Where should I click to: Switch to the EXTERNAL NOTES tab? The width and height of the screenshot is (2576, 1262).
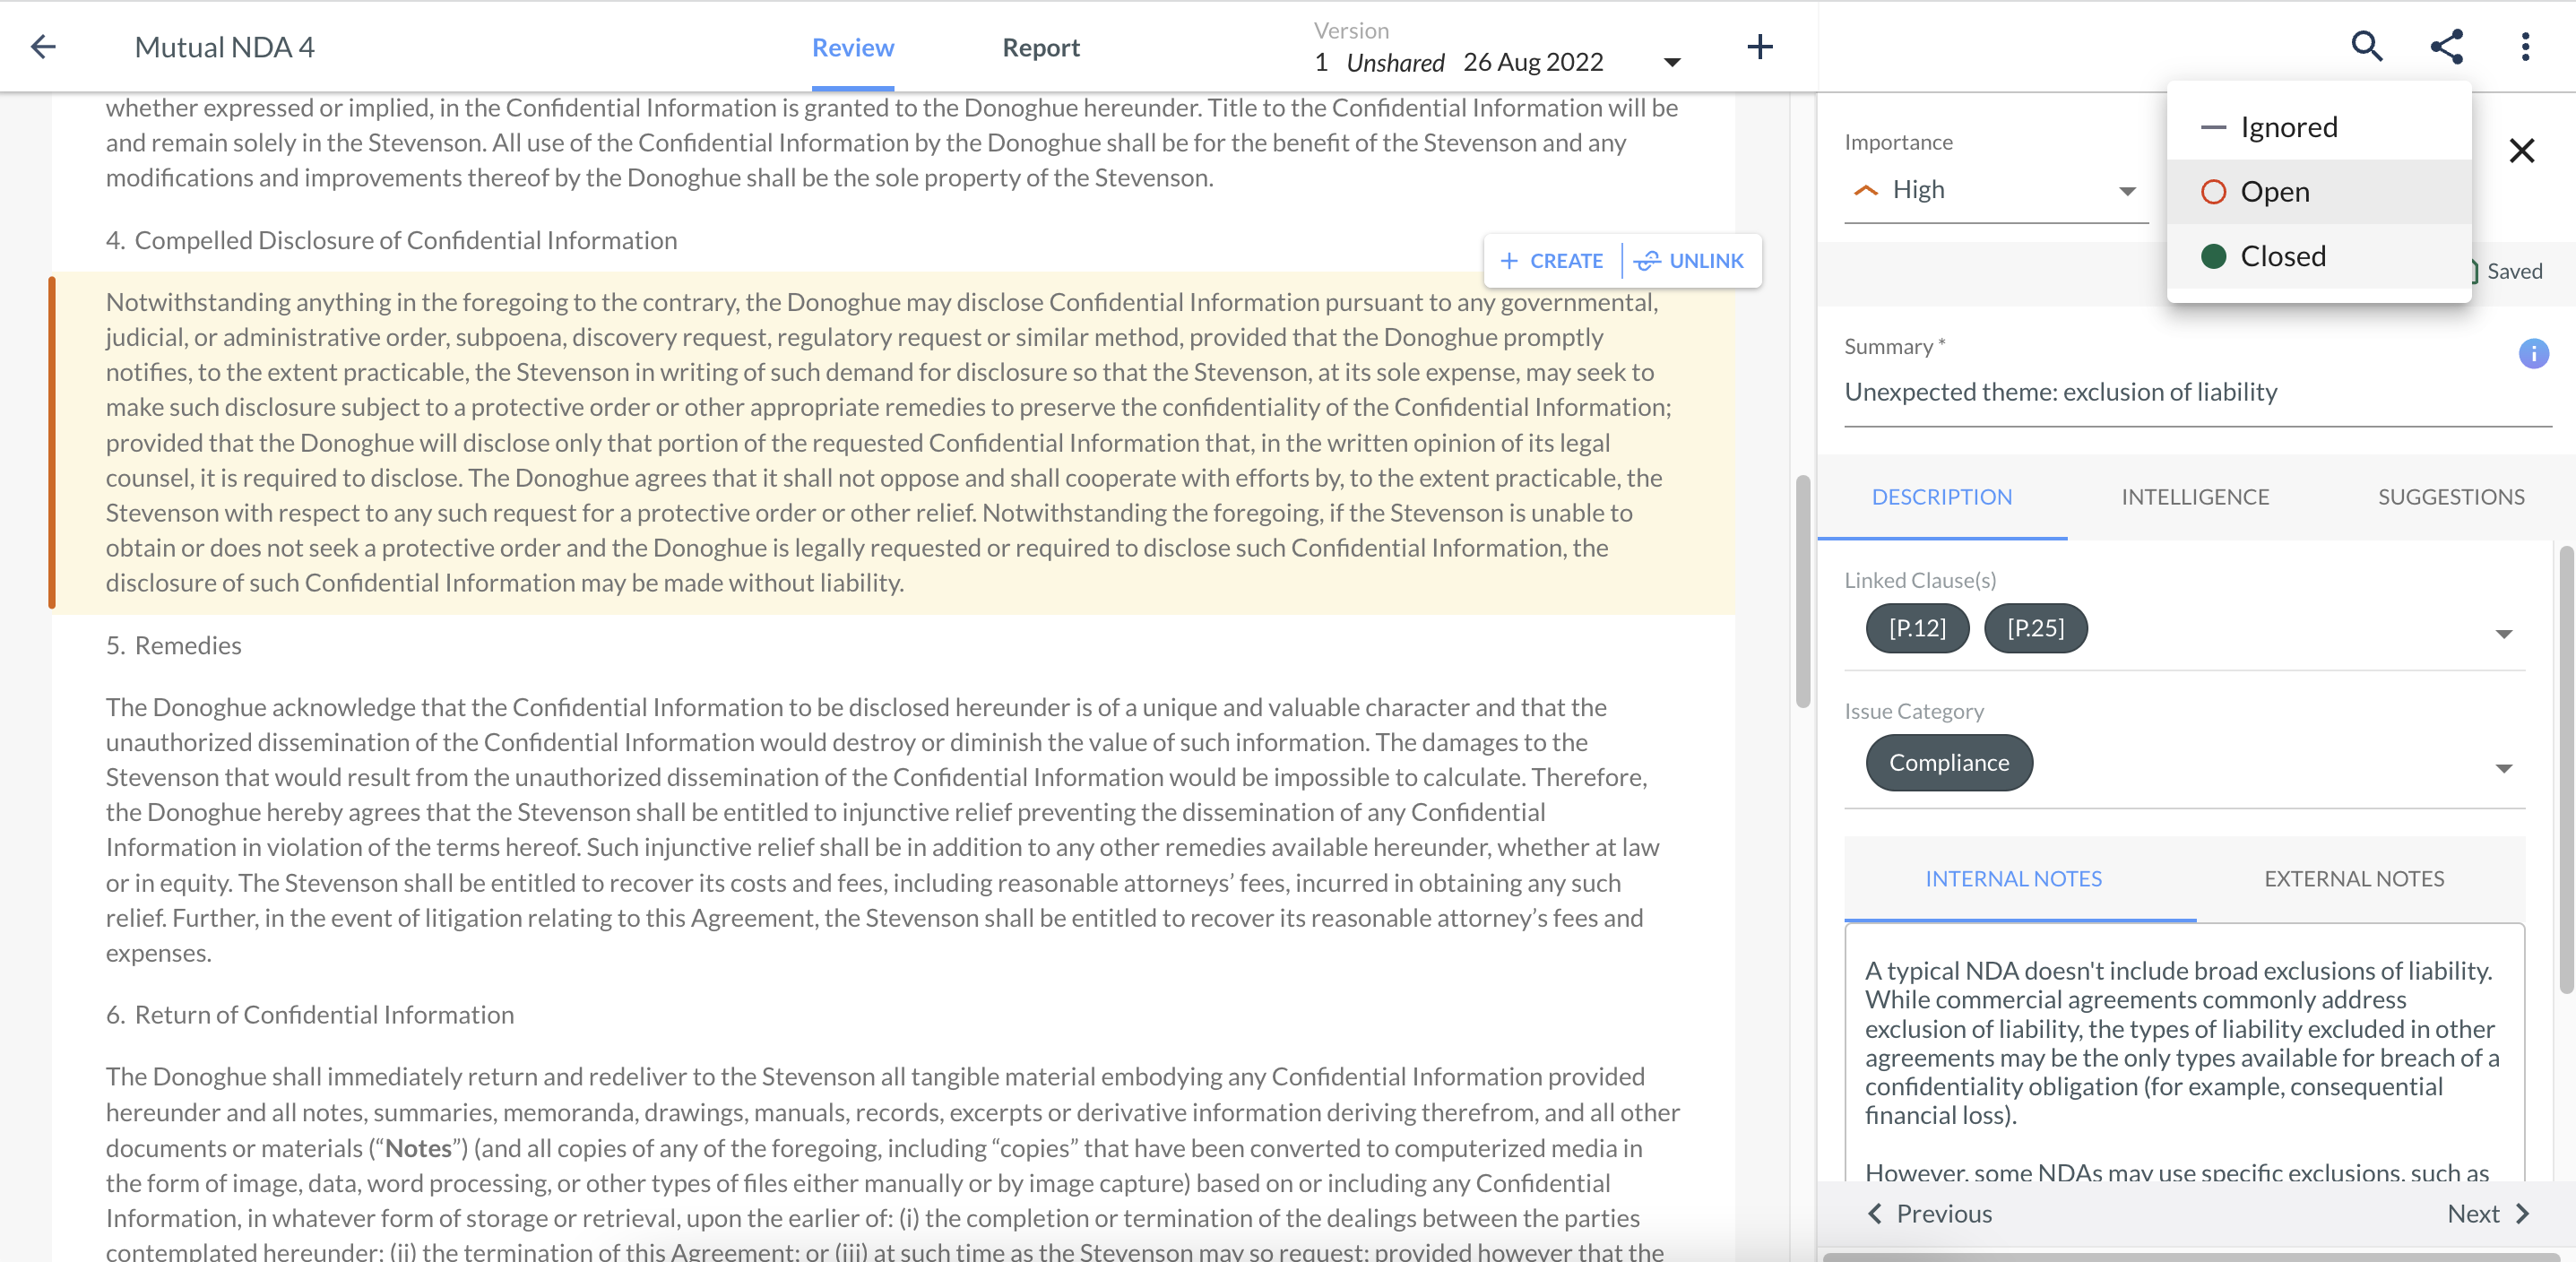2355,877
